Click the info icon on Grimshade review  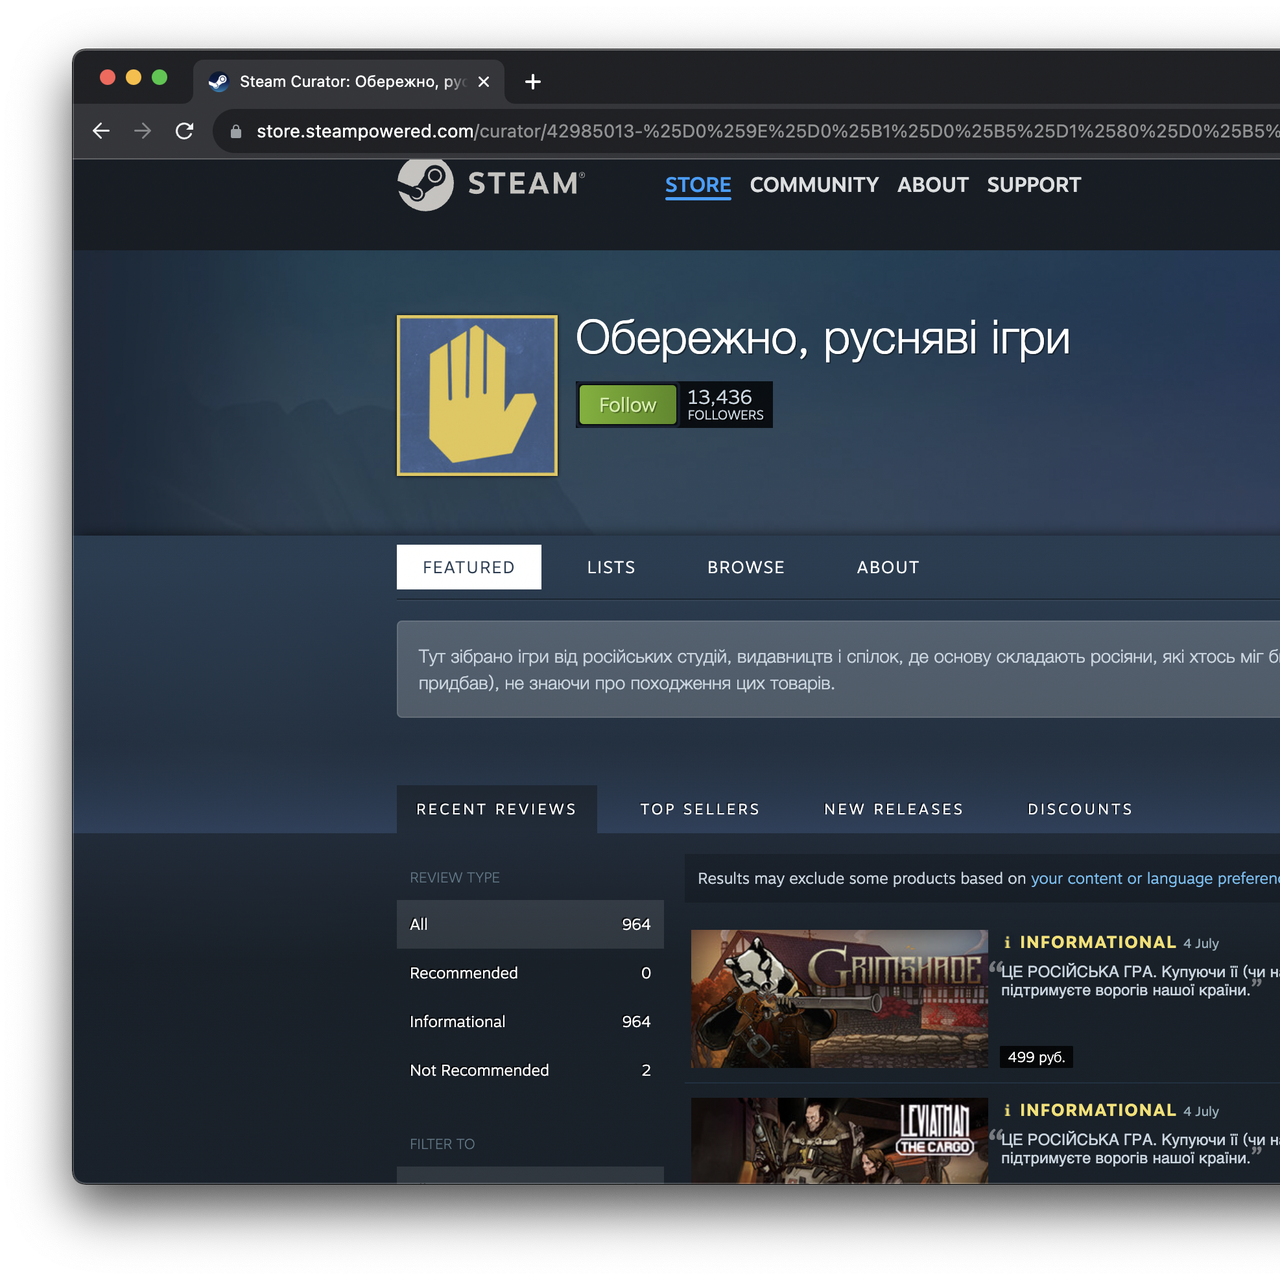click(x=1007, y=942)
